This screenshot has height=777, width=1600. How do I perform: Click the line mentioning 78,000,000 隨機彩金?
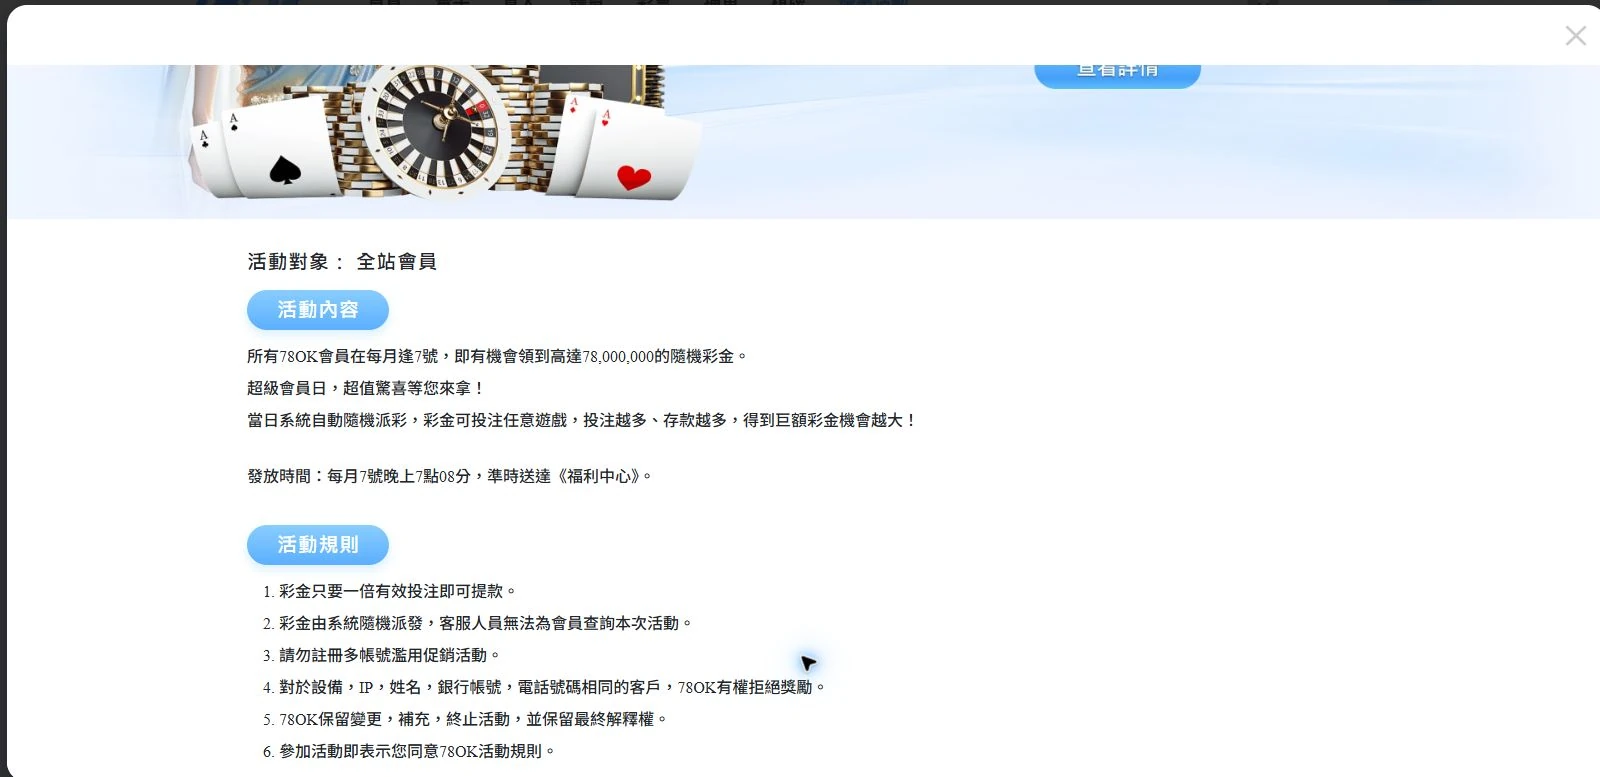(497, 356)
